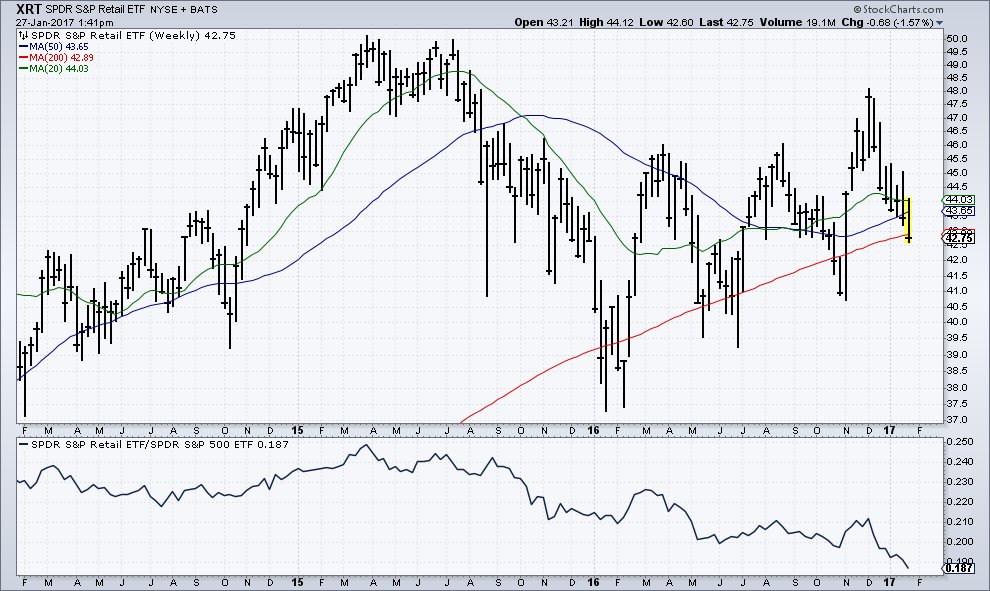
Task: Click the bar-chart icon before the Weekly legend
Action: (x=23, y=35)
